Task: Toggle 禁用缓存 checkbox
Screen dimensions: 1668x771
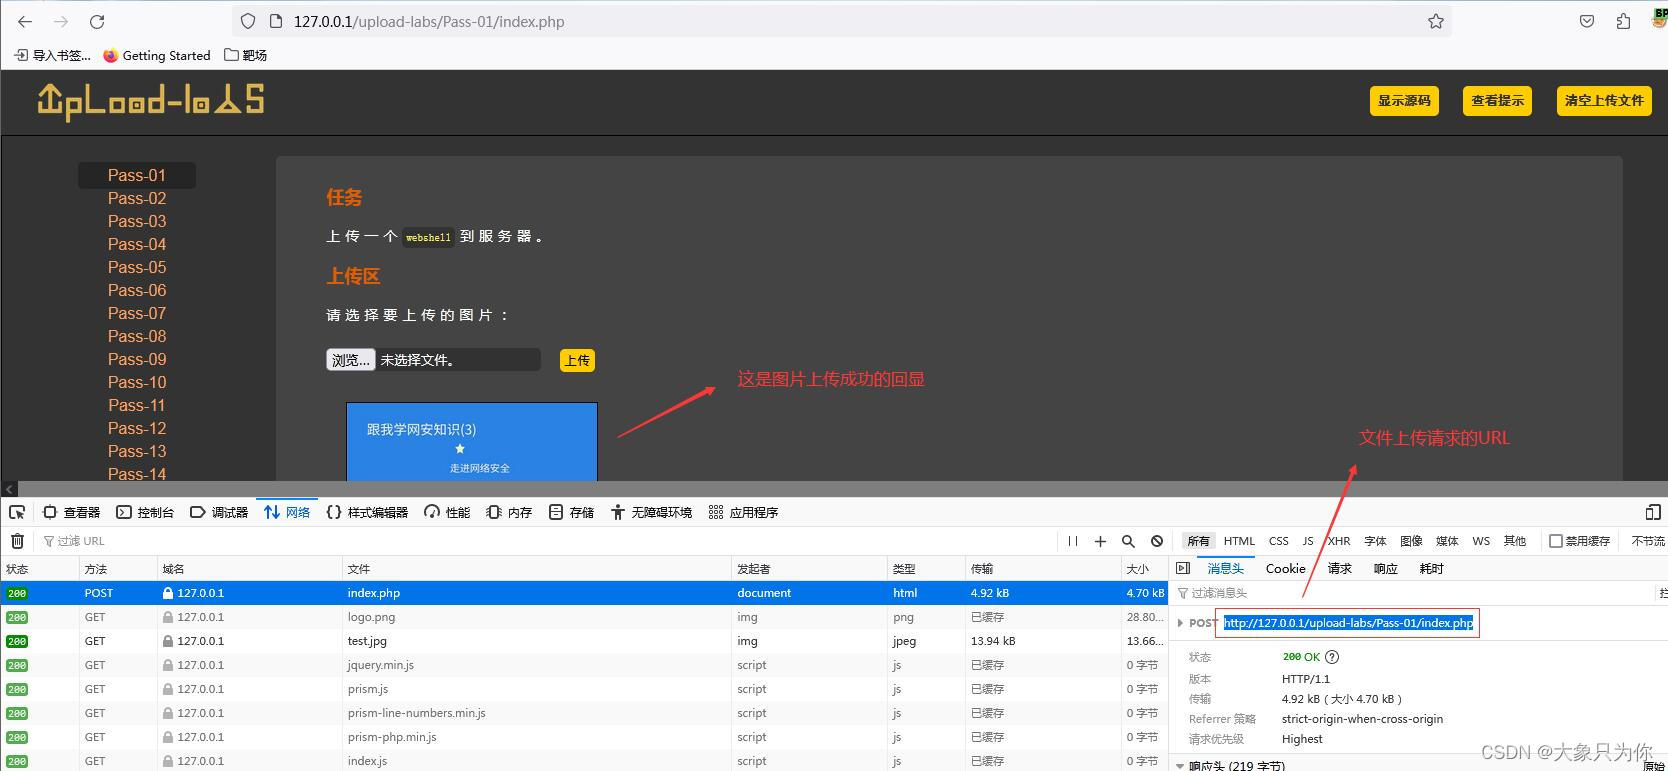Action: point(1556,541)
